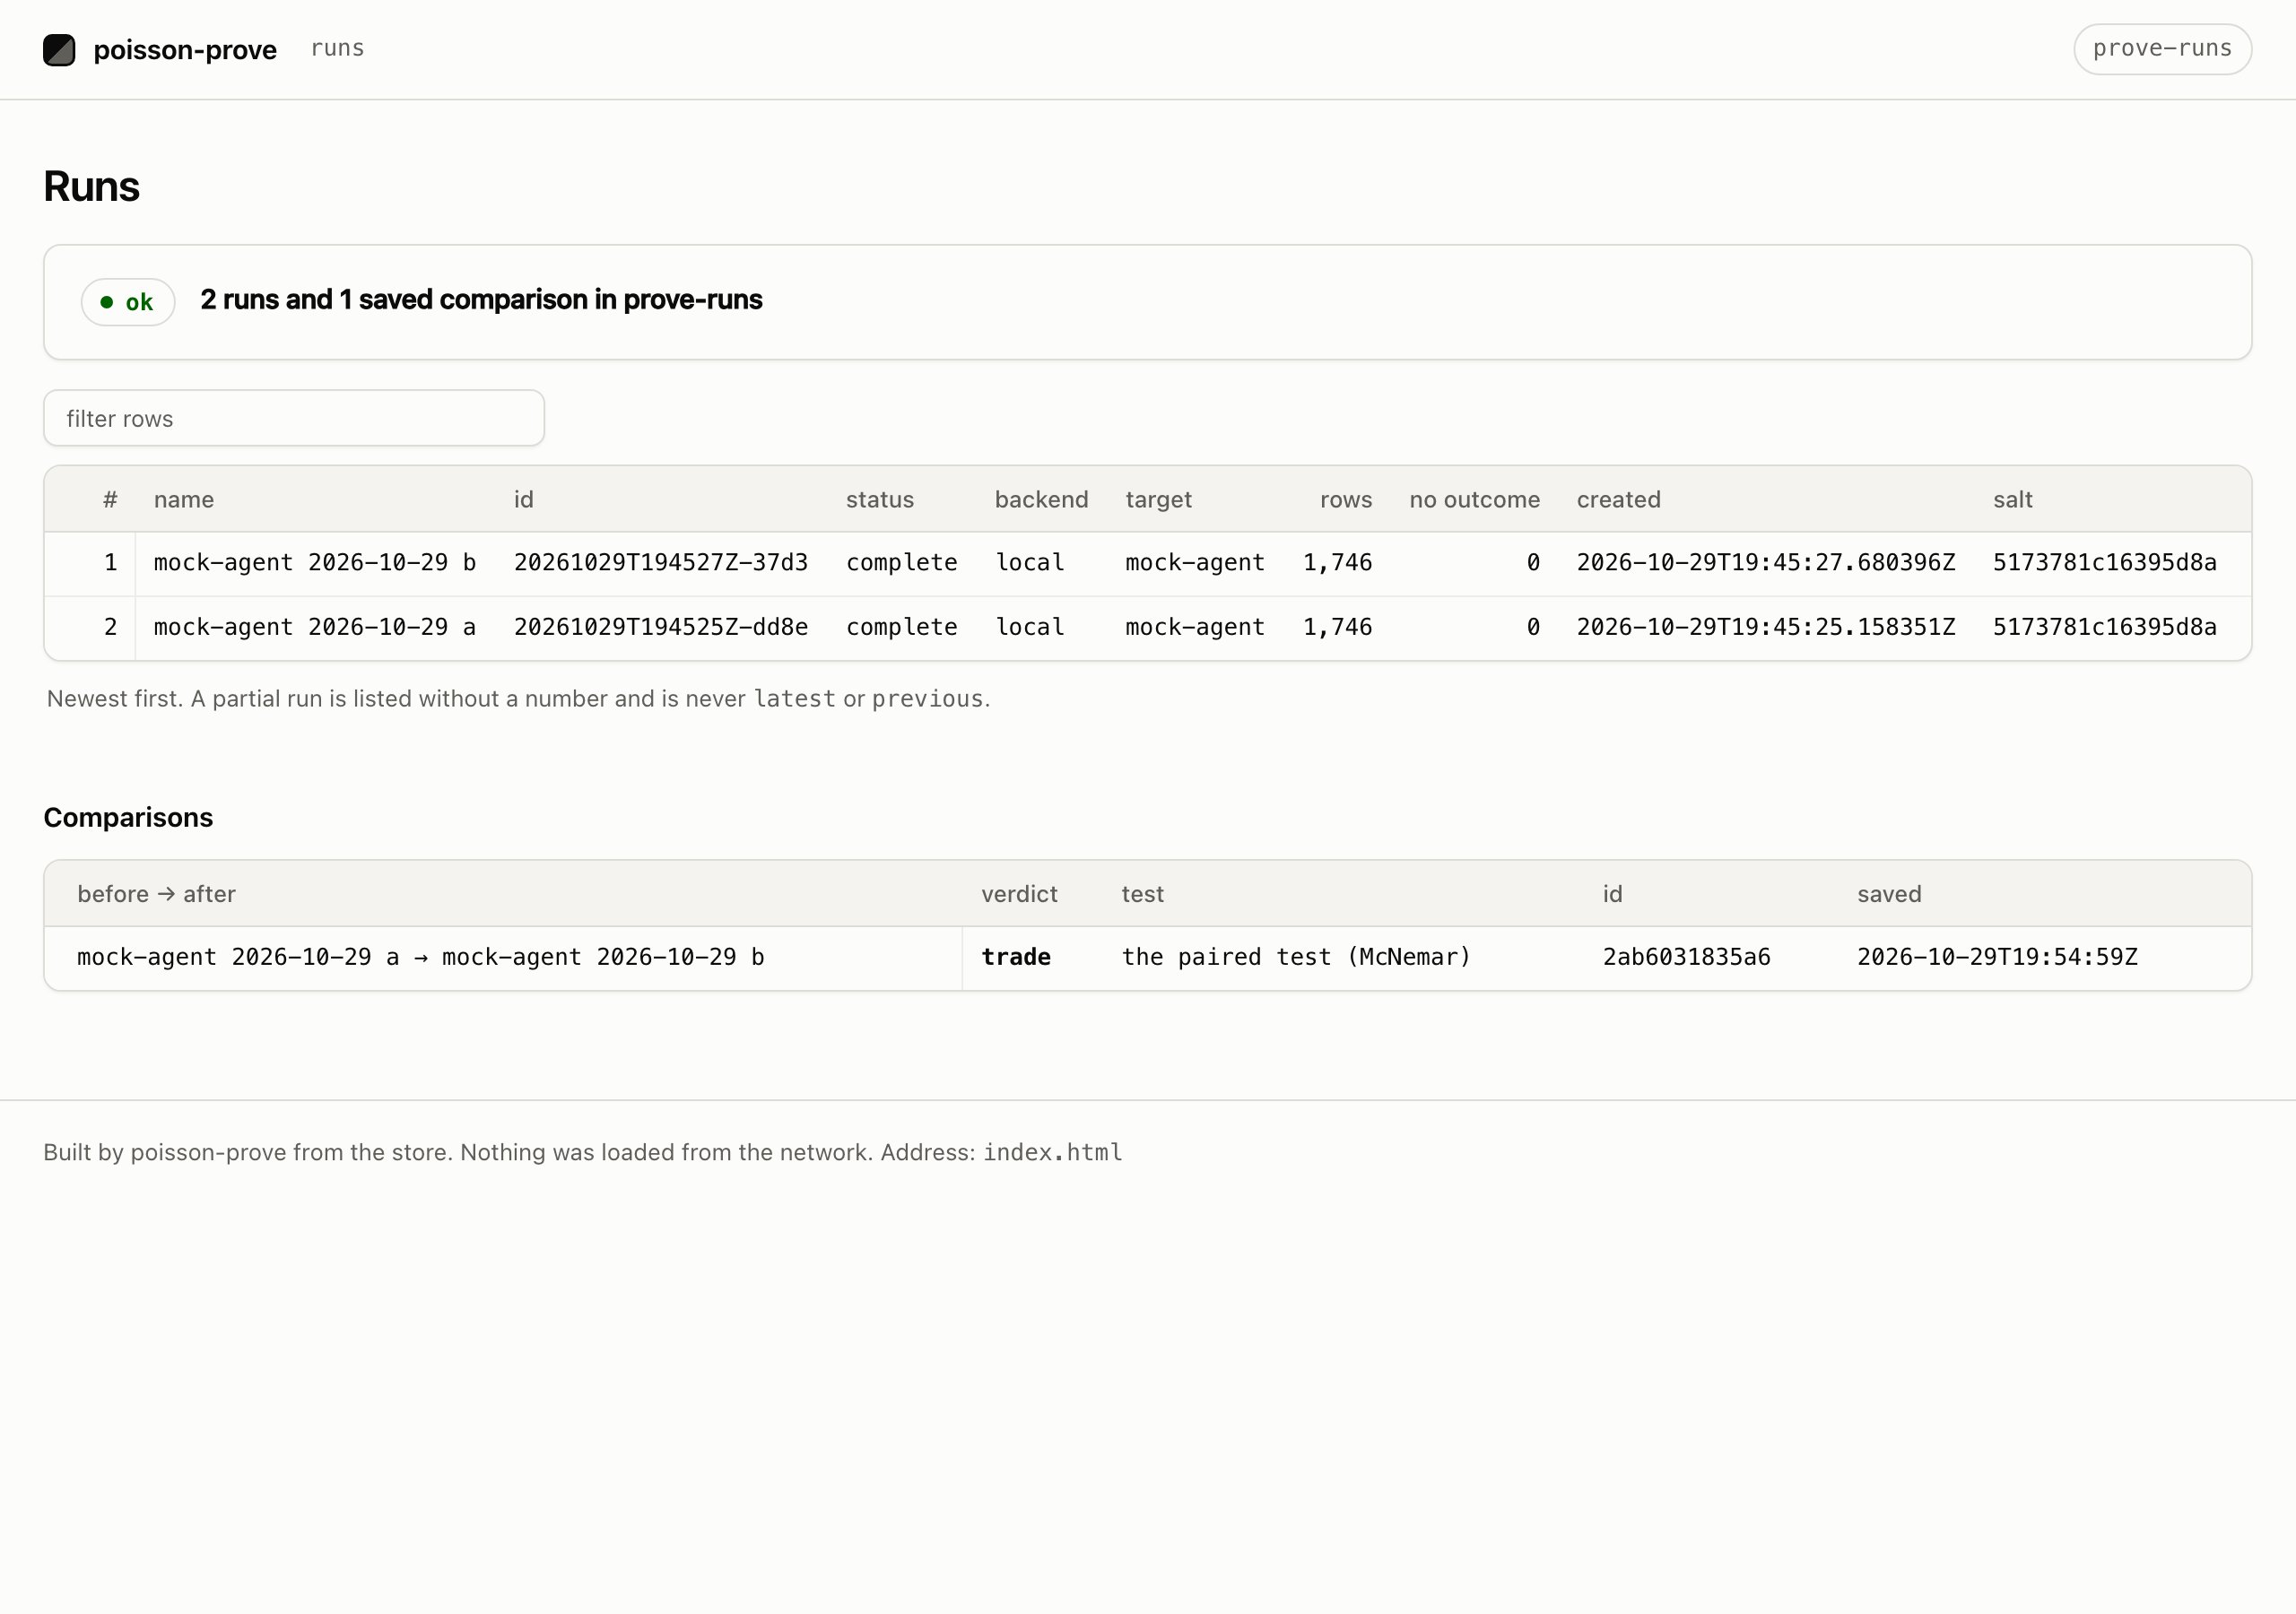Click row number 1 in runs table

coord(111,563)
